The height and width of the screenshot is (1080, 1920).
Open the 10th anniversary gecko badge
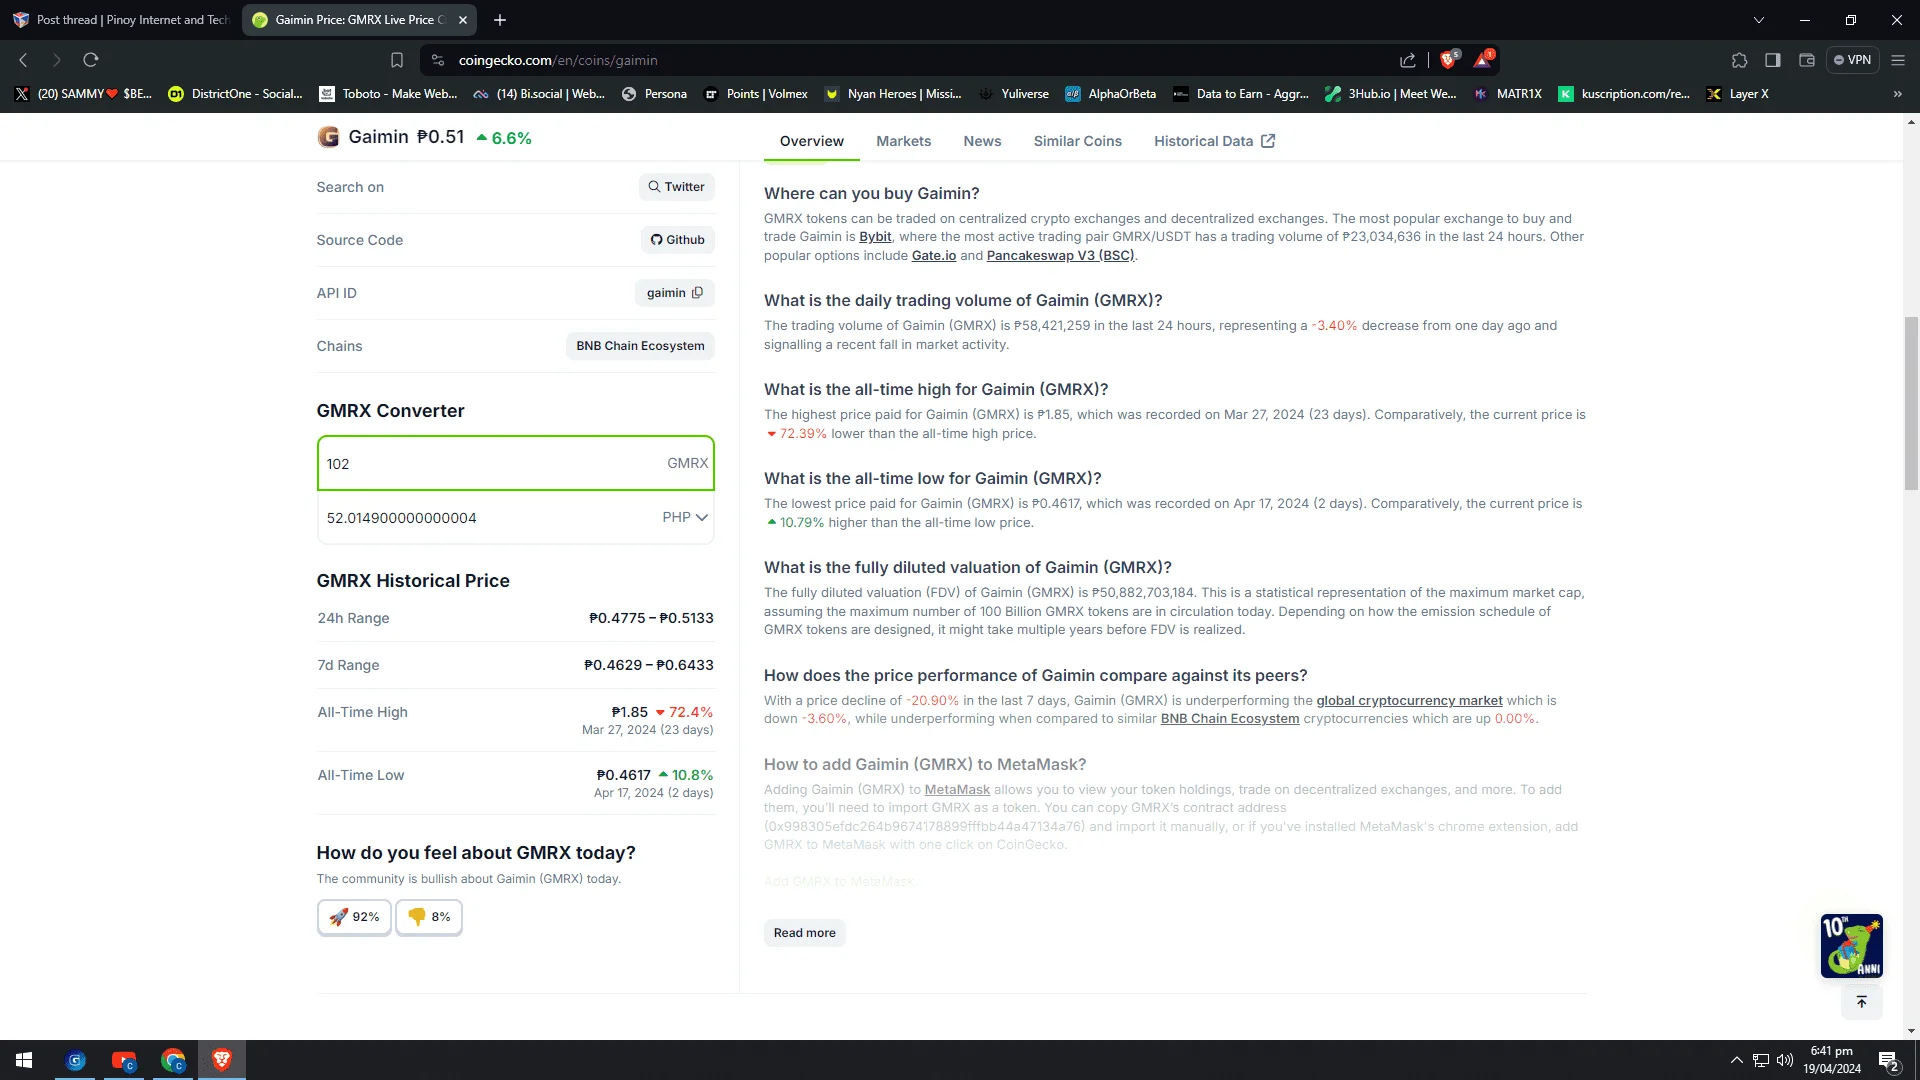(1852, 945)
